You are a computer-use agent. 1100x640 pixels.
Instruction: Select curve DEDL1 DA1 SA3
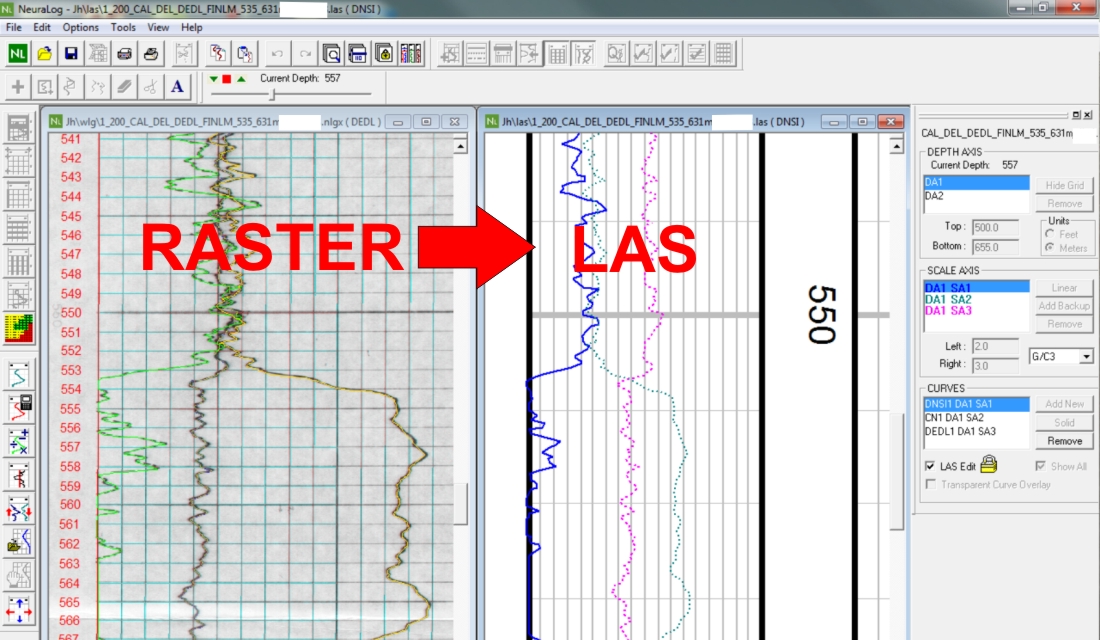977,432
